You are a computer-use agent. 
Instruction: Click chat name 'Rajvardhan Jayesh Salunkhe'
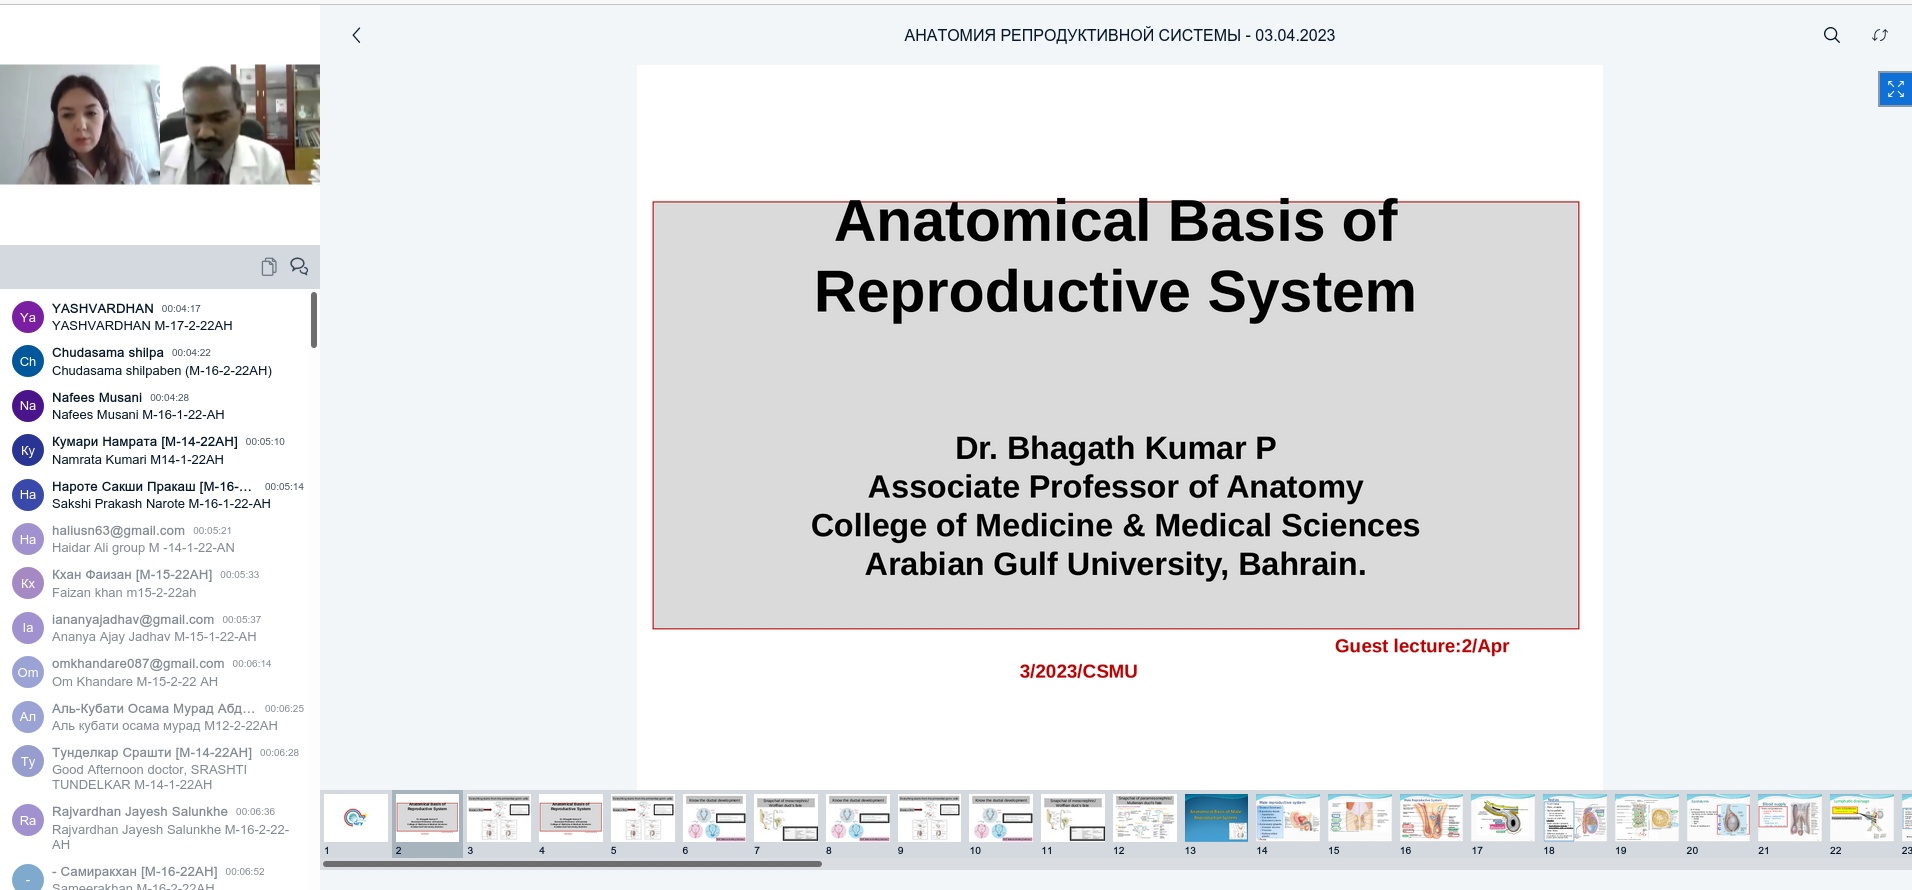coord(140,811)
